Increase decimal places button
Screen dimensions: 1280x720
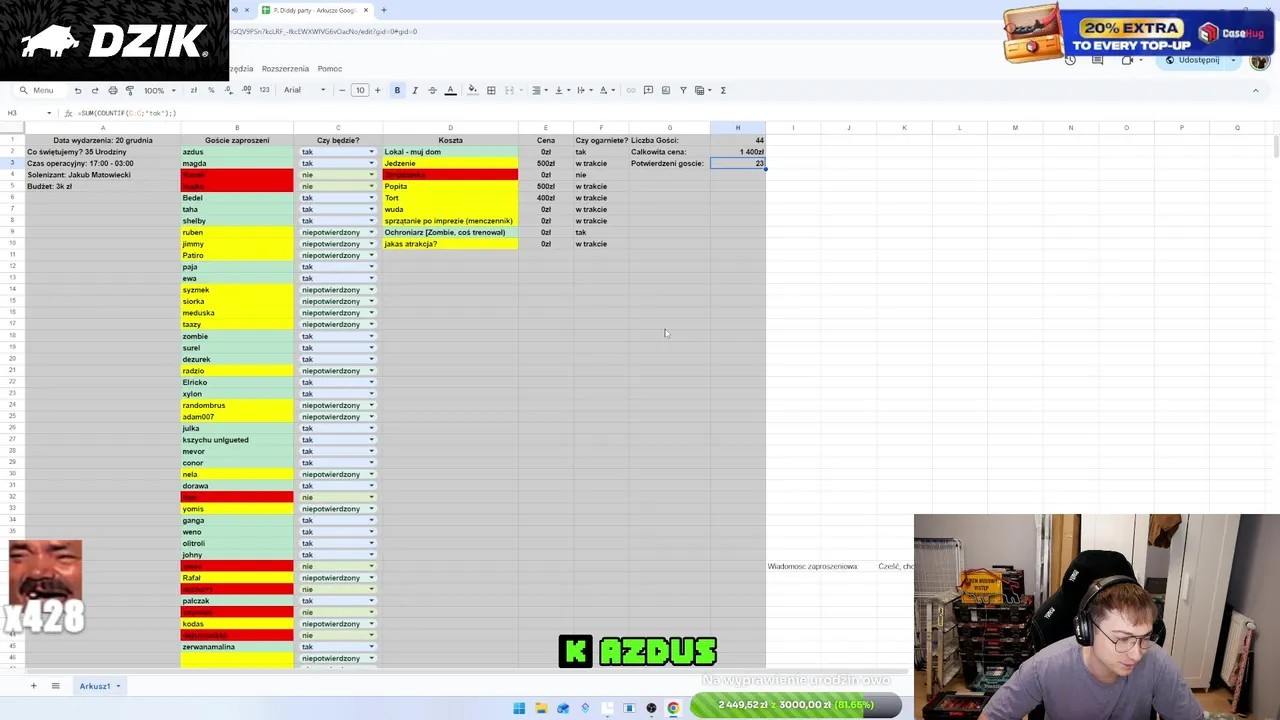246,90
